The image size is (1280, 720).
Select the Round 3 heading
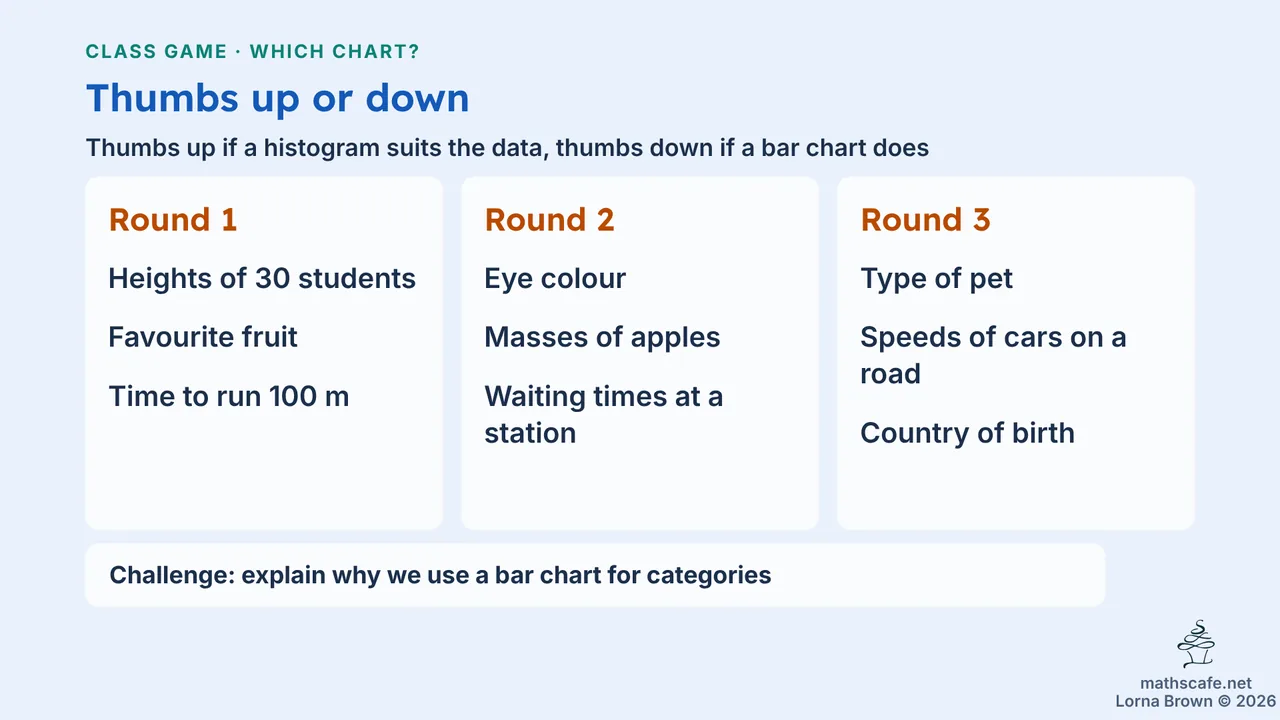point(925,220)
